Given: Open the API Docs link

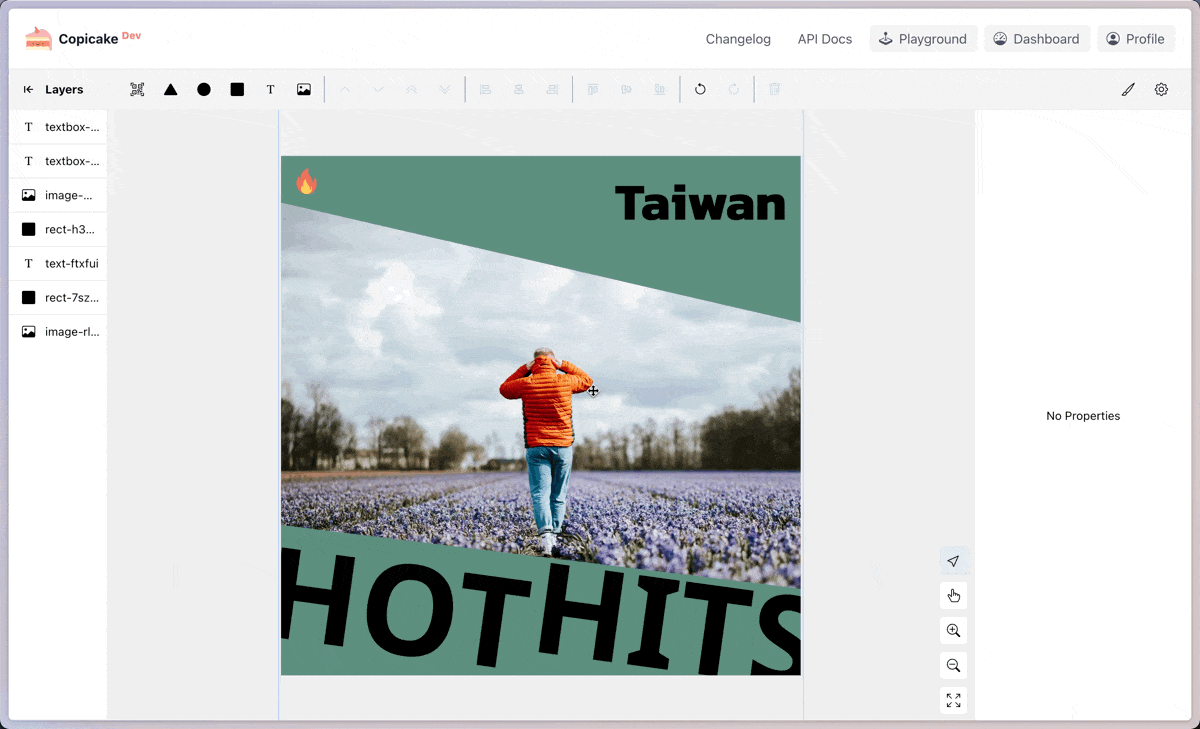Looking at the screenshot, I should click(x=825, y=39).
